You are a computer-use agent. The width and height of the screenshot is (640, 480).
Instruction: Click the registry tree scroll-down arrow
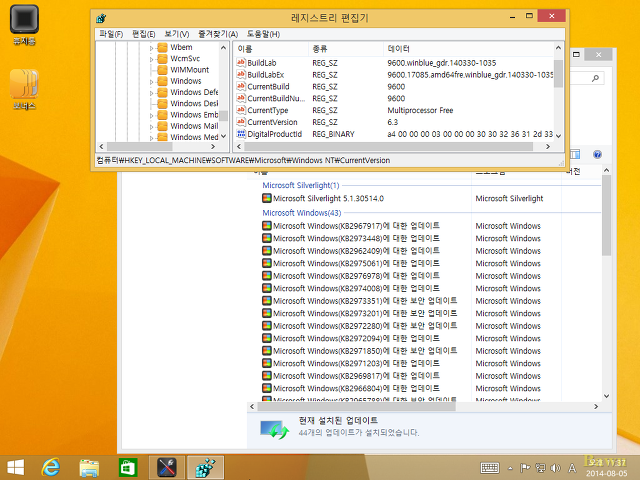(x=223, y=137)
